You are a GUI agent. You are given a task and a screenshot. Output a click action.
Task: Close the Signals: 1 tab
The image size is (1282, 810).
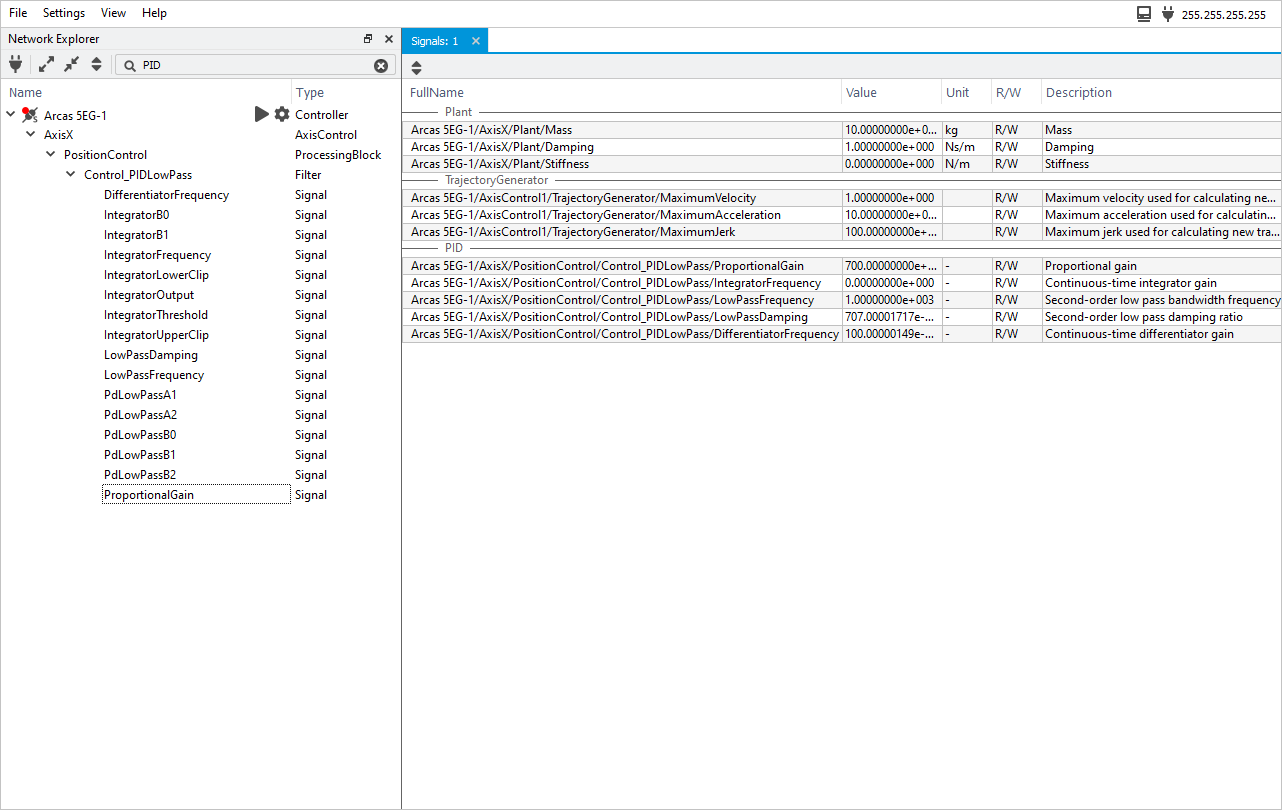point(476,41)
